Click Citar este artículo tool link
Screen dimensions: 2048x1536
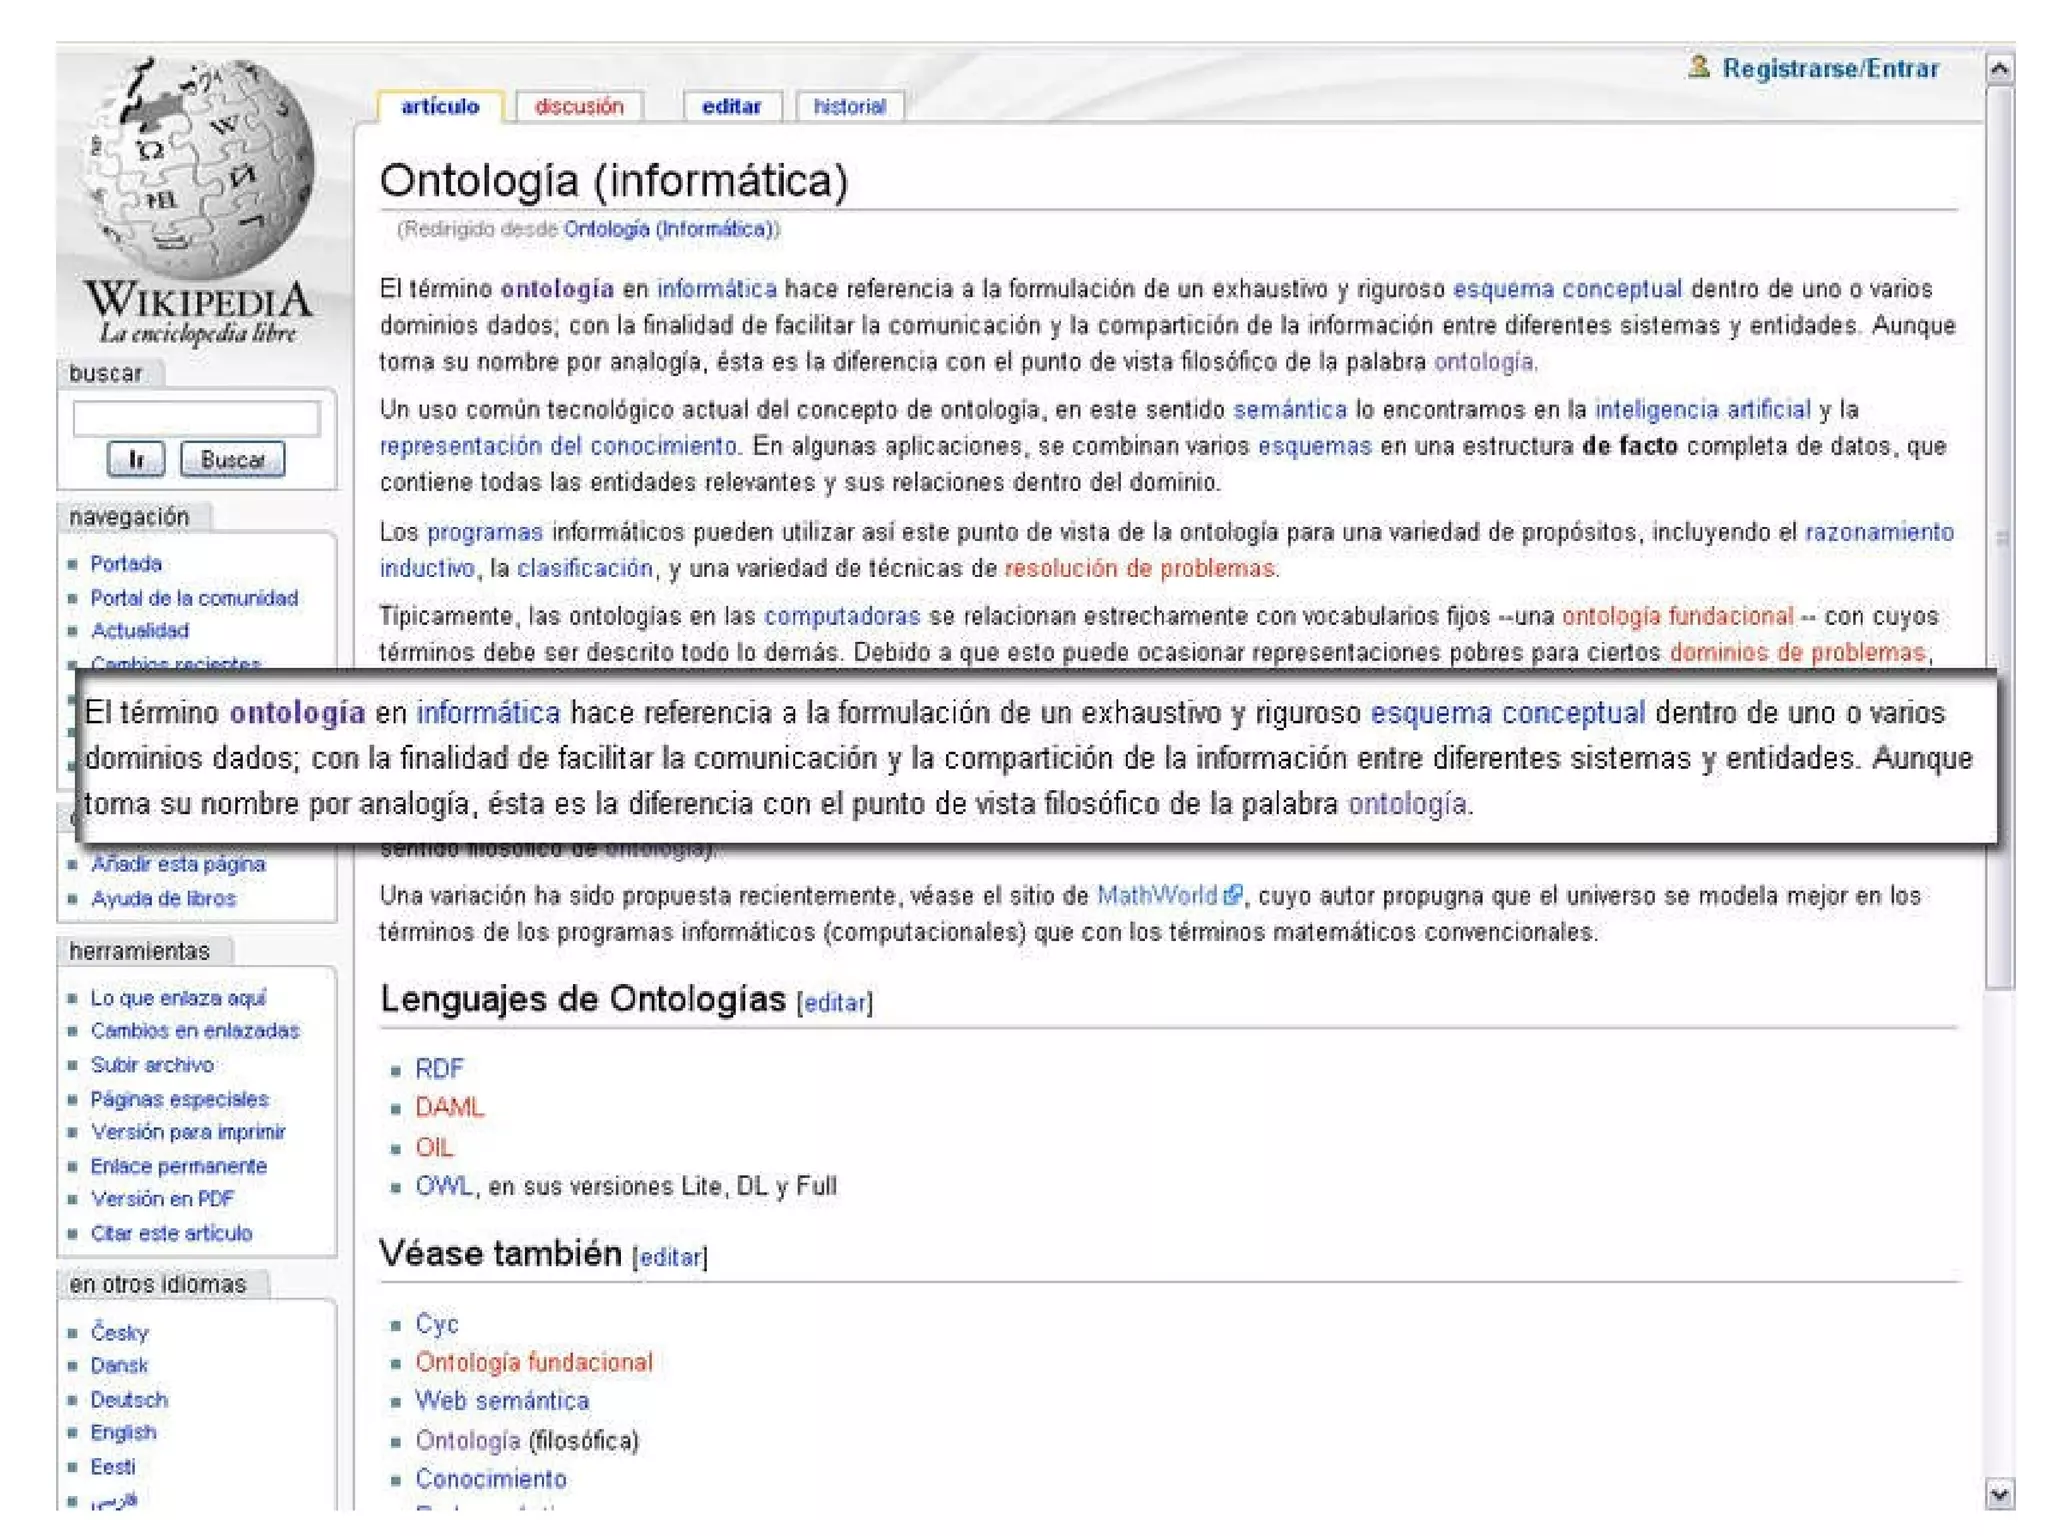pos(171,1233)
